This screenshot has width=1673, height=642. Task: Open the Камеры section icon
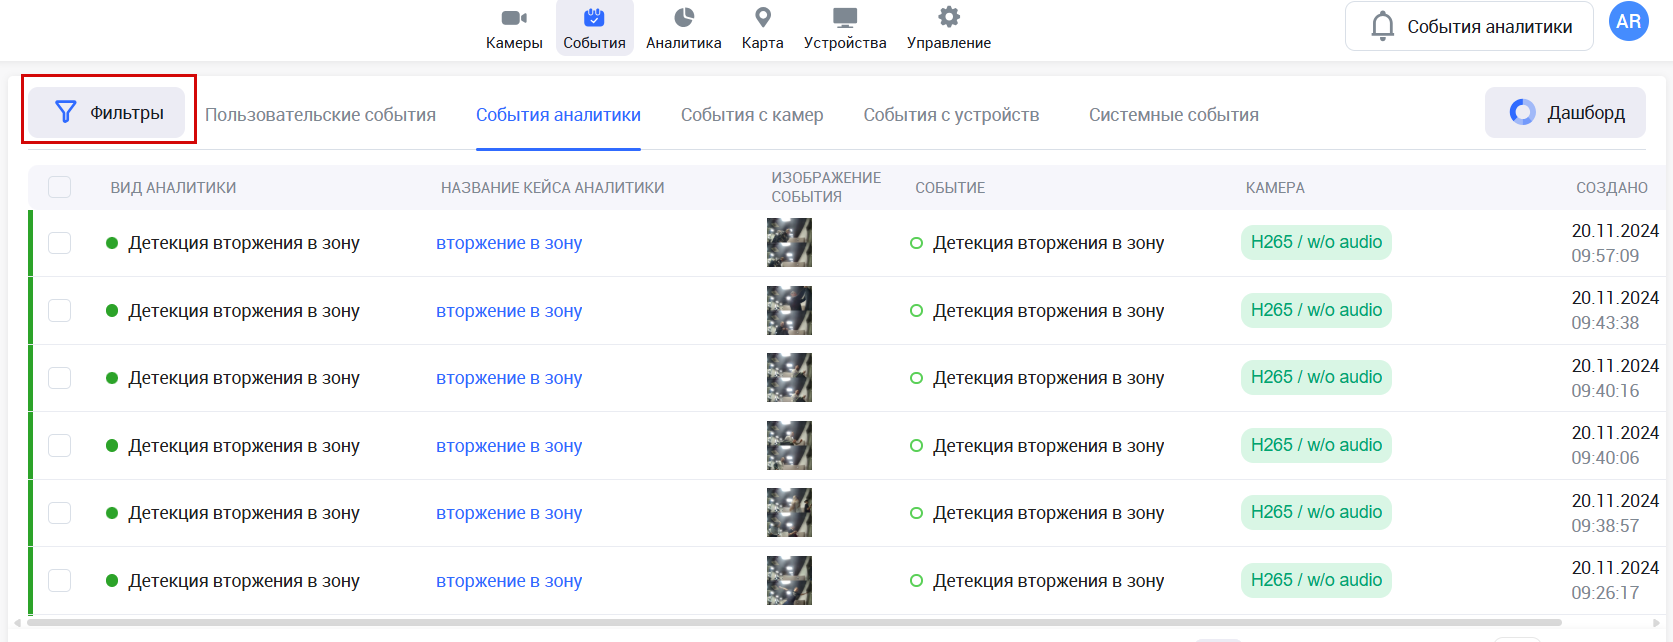[514, 18]
